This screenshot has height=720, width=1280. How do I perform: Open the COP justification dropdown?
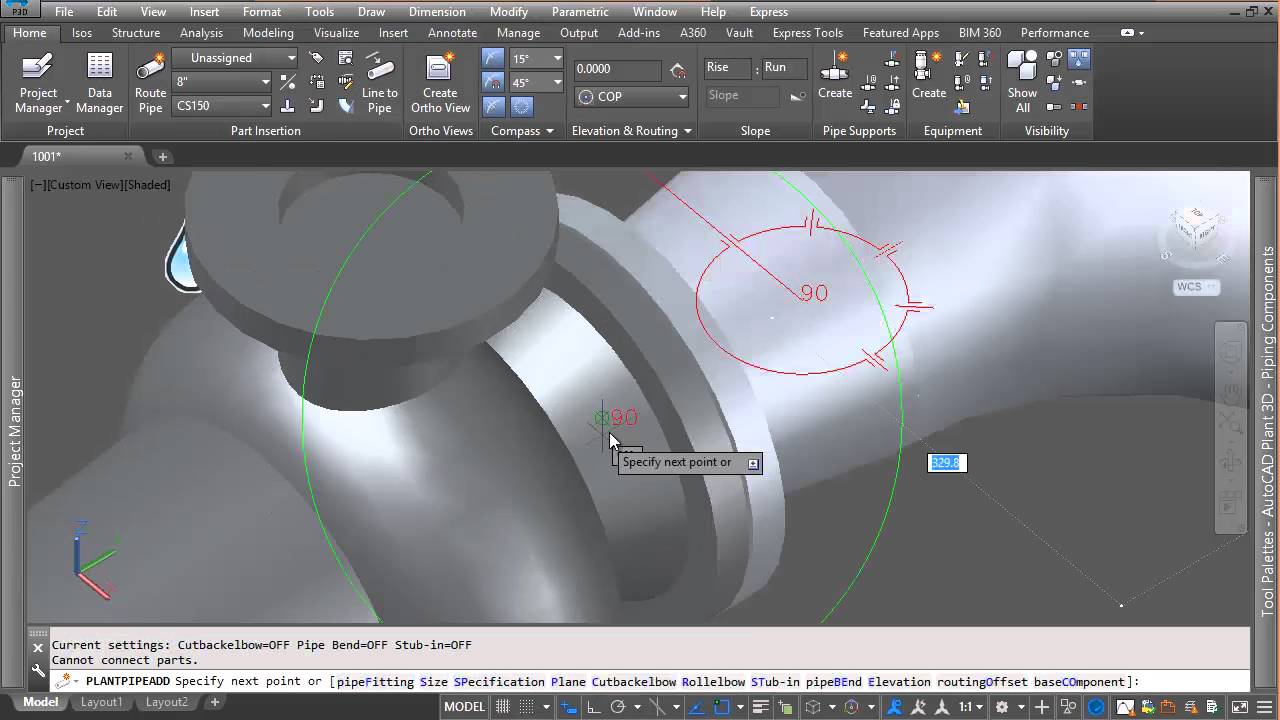point(632,97)
